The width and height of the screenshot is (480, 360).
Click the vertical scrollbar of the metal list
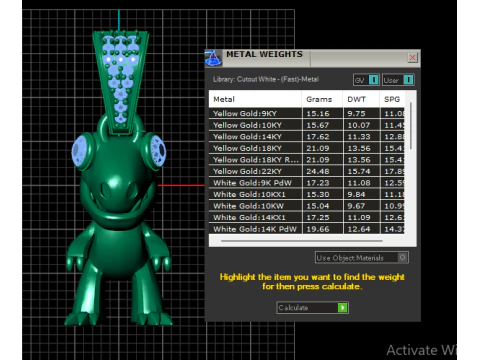tap(411, 126)
